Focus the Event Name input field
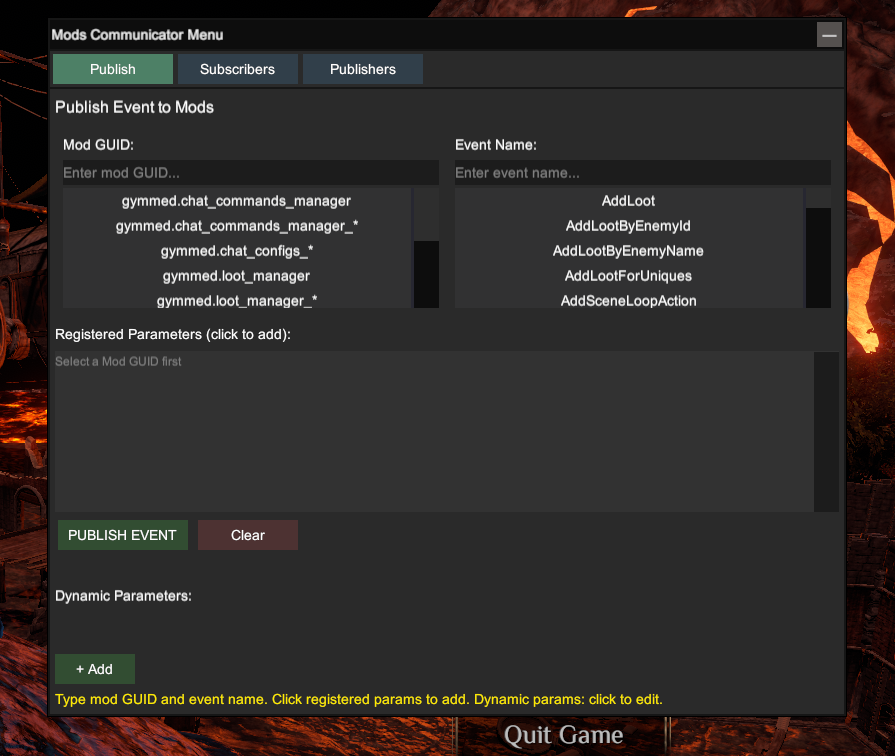The width and height of the screenshot is (895, 756). coord(643,172)
